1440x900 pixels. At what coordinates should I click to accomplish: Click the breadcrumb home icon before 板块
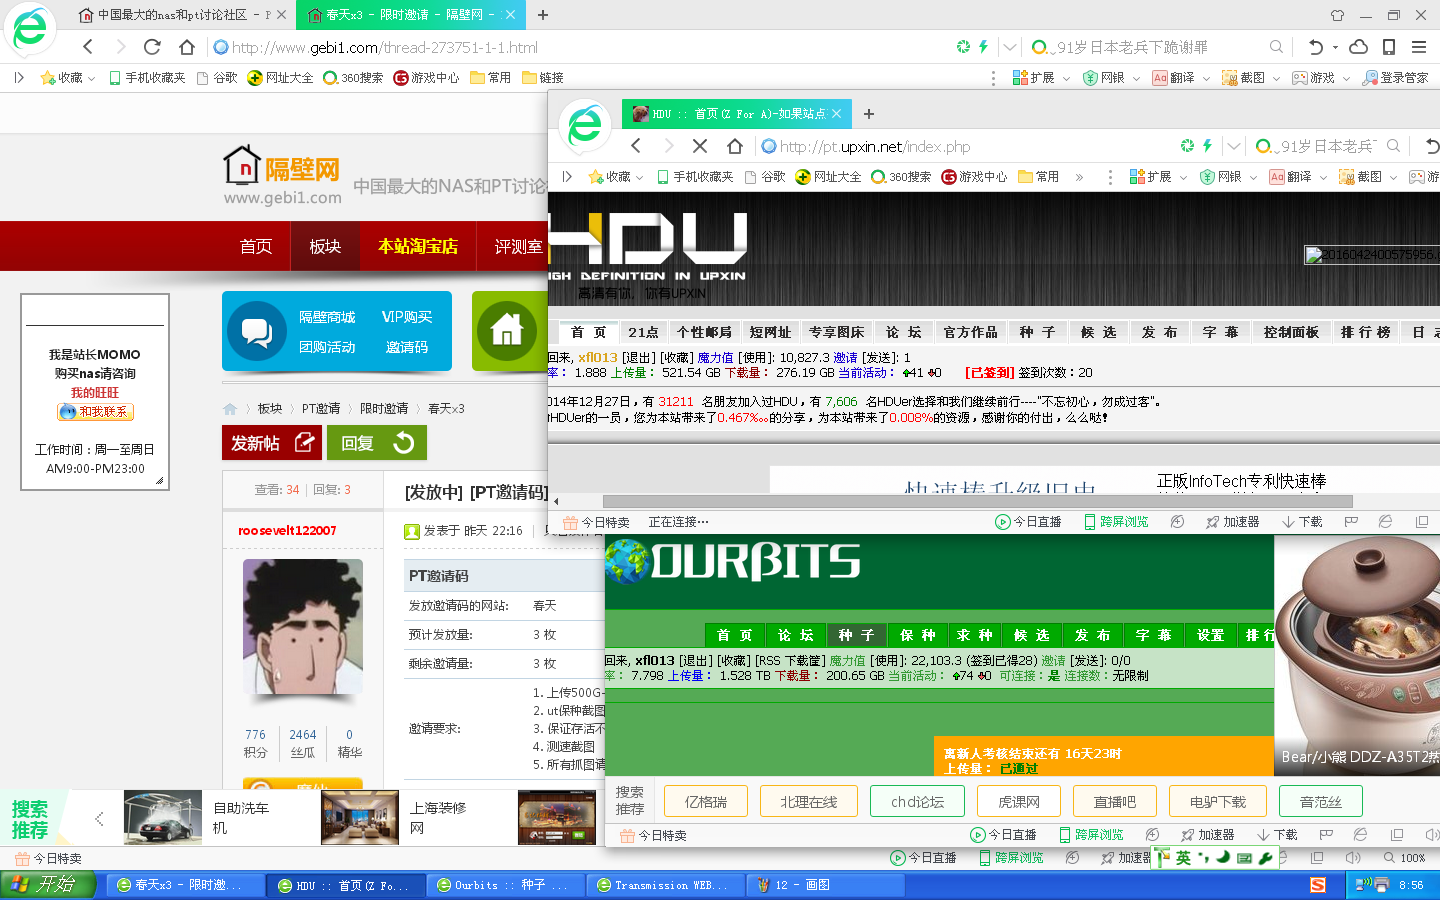pos(230,408)
